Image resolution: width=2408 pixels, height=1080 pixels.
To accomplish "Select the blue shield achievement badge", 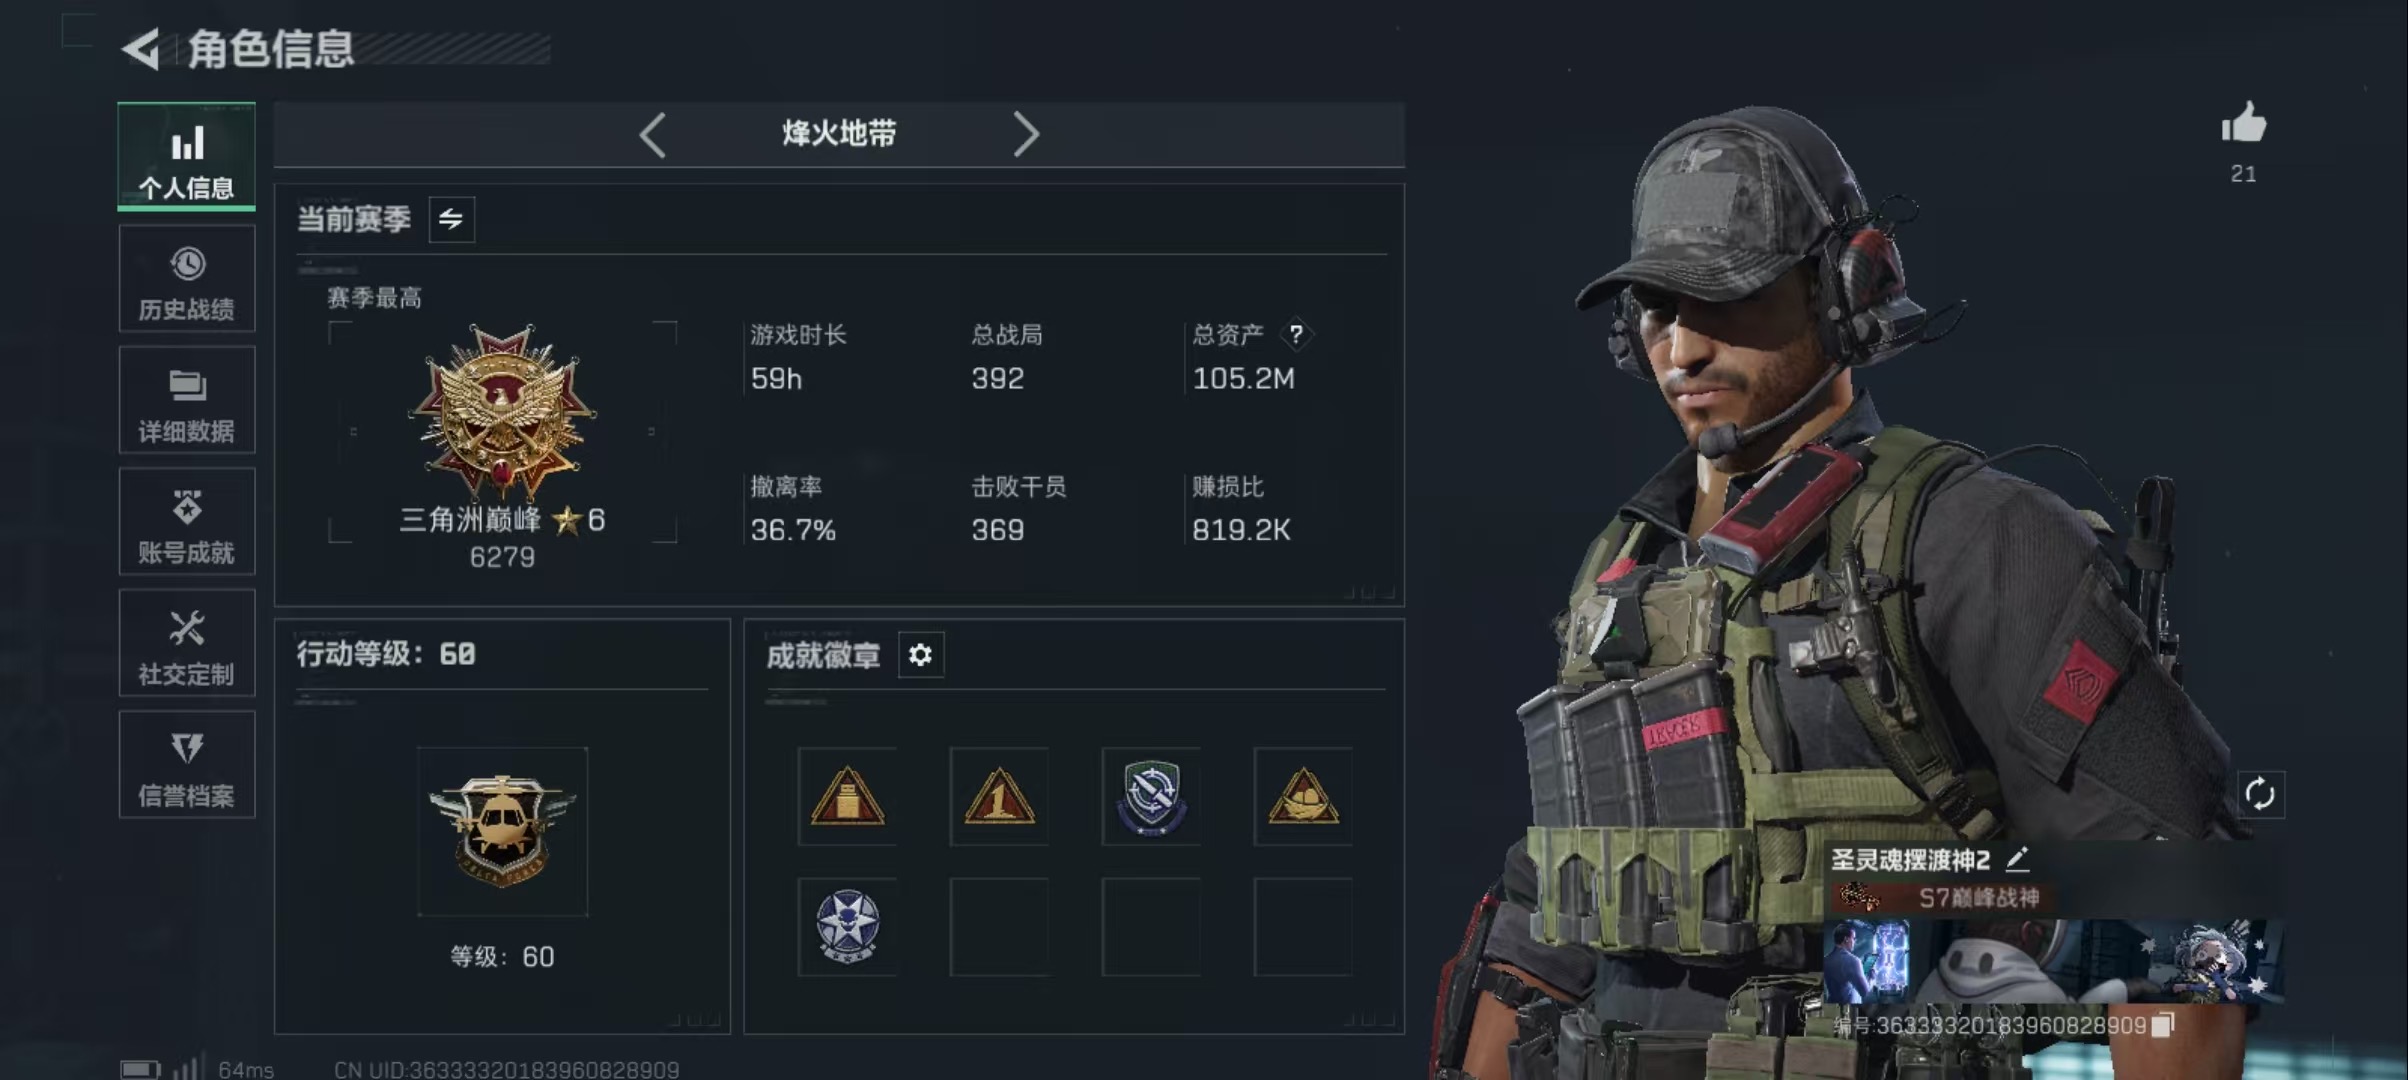I will pyautogui.click(x=1151, y=797).
